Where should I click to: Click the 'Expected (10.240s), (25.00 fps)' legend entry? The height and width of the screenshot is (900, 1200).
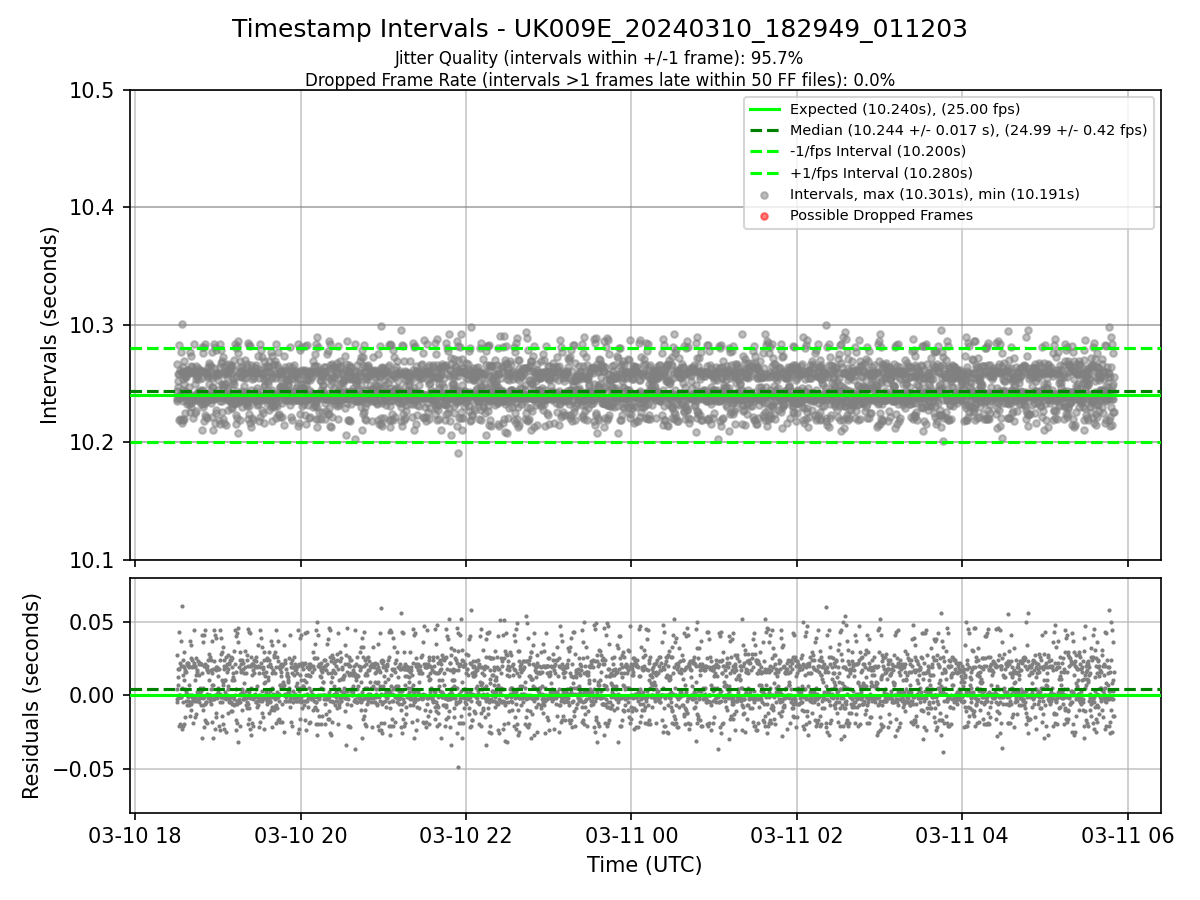point(904,109)
